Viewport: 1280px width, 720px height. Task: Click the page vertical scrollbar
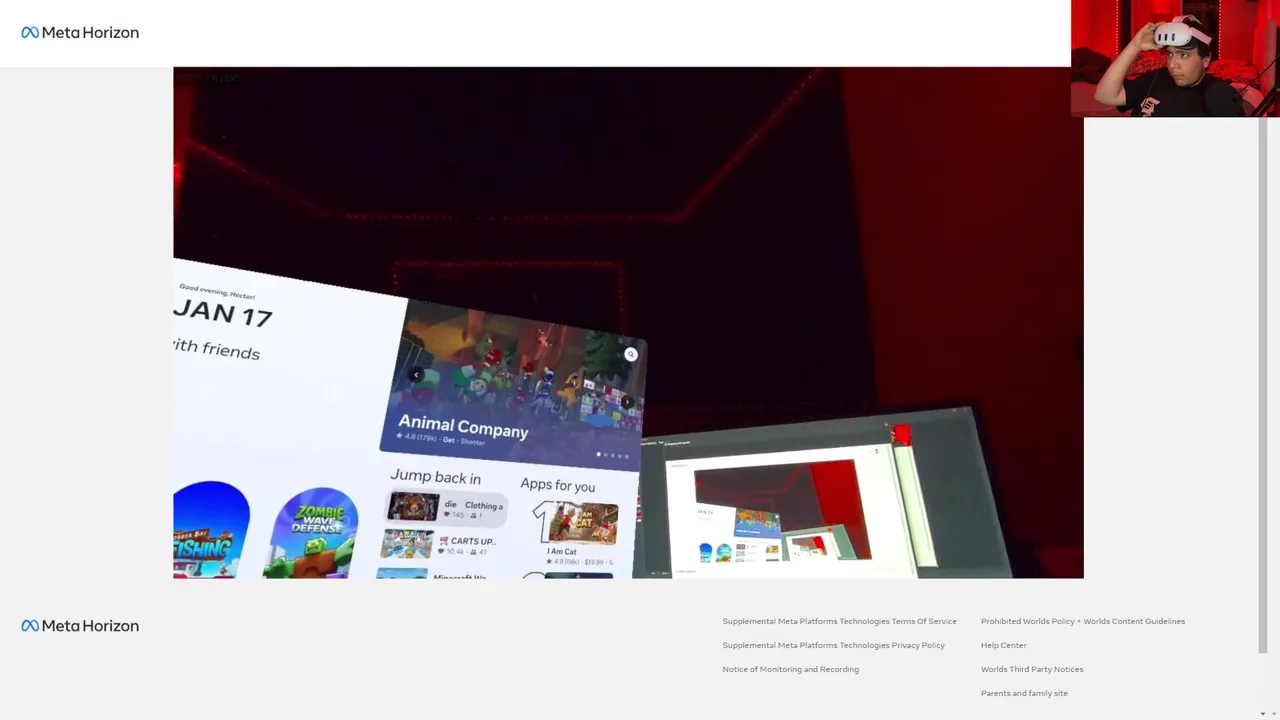[x=1263, y=385]
